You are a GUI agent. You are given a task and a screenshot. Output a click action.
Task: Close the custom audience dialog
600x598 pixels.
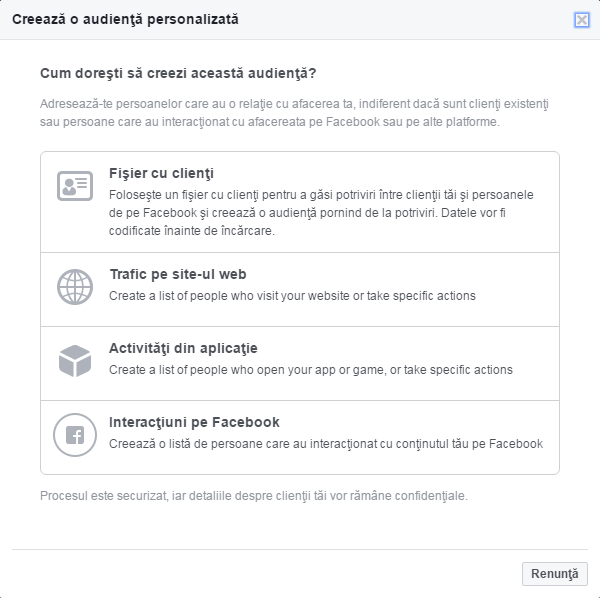[x=581, y=20]
